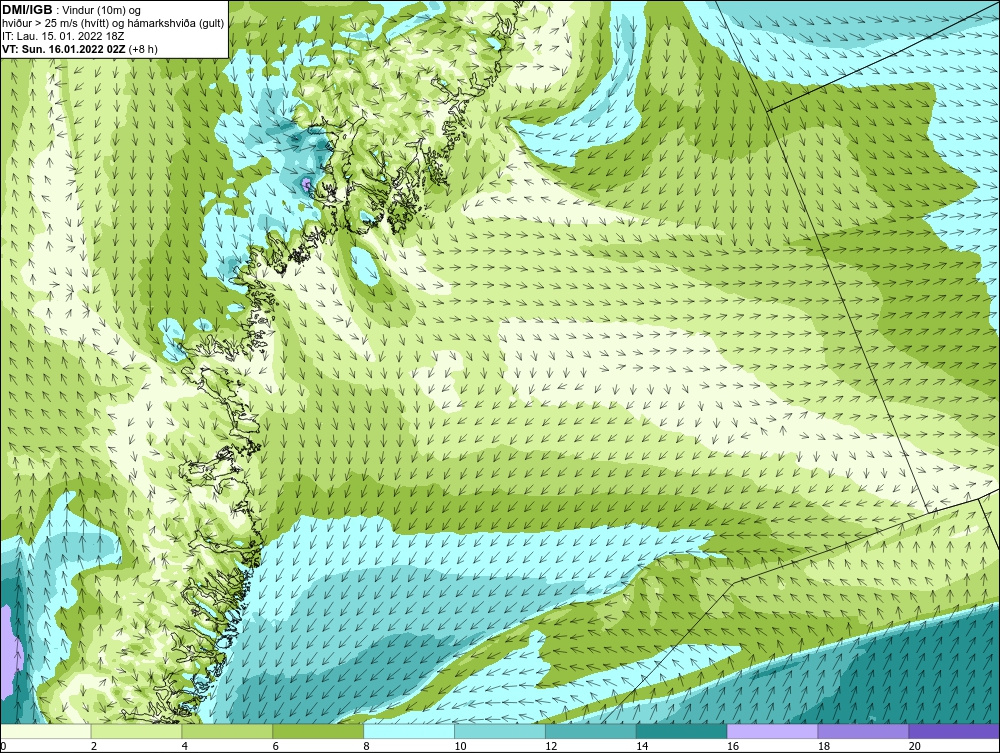The height and width of the screenshot is (753, 1000).
Task: Pick the darkest purple swatch above 20 m/s
Action: 954,731
